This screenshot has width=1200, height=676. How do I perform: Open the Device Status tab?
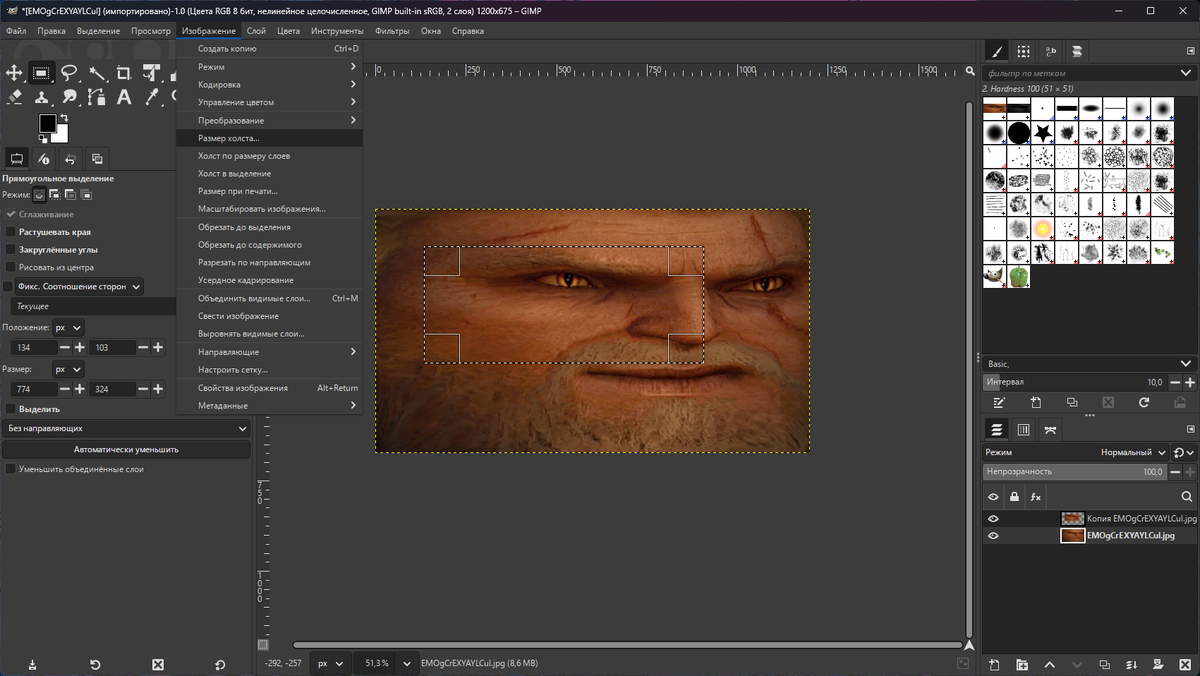(x=44, y=158)
